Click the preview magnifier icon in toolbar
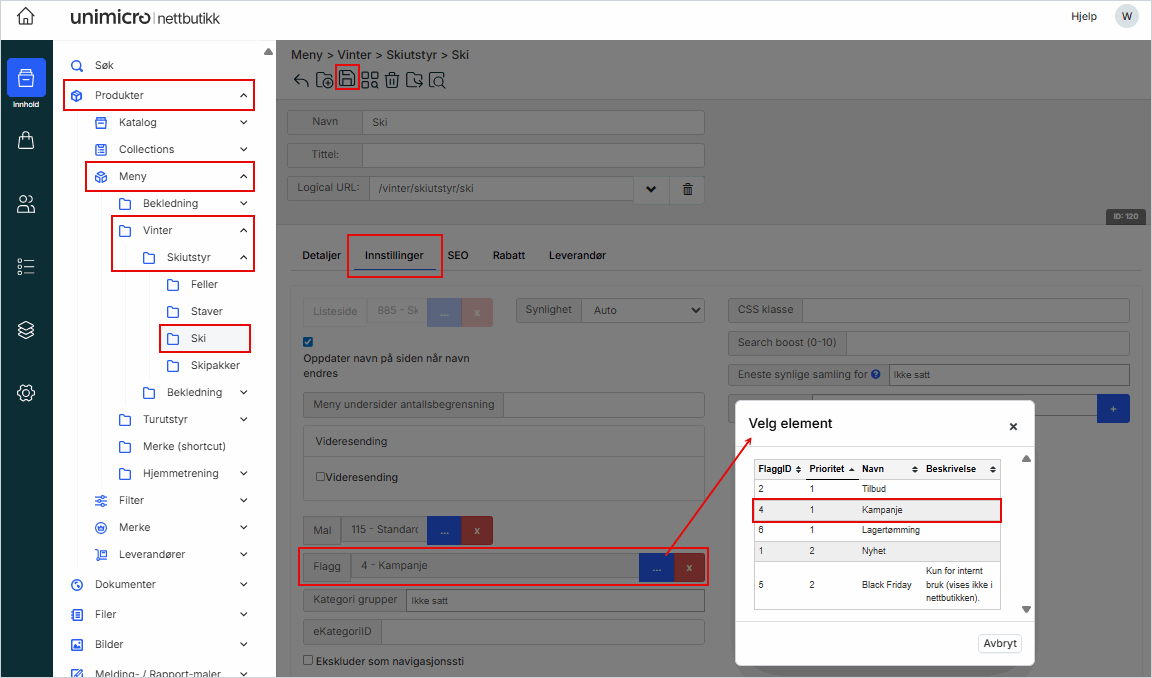The height and width of the screenshot is (678, 1152). click(437, 81)
